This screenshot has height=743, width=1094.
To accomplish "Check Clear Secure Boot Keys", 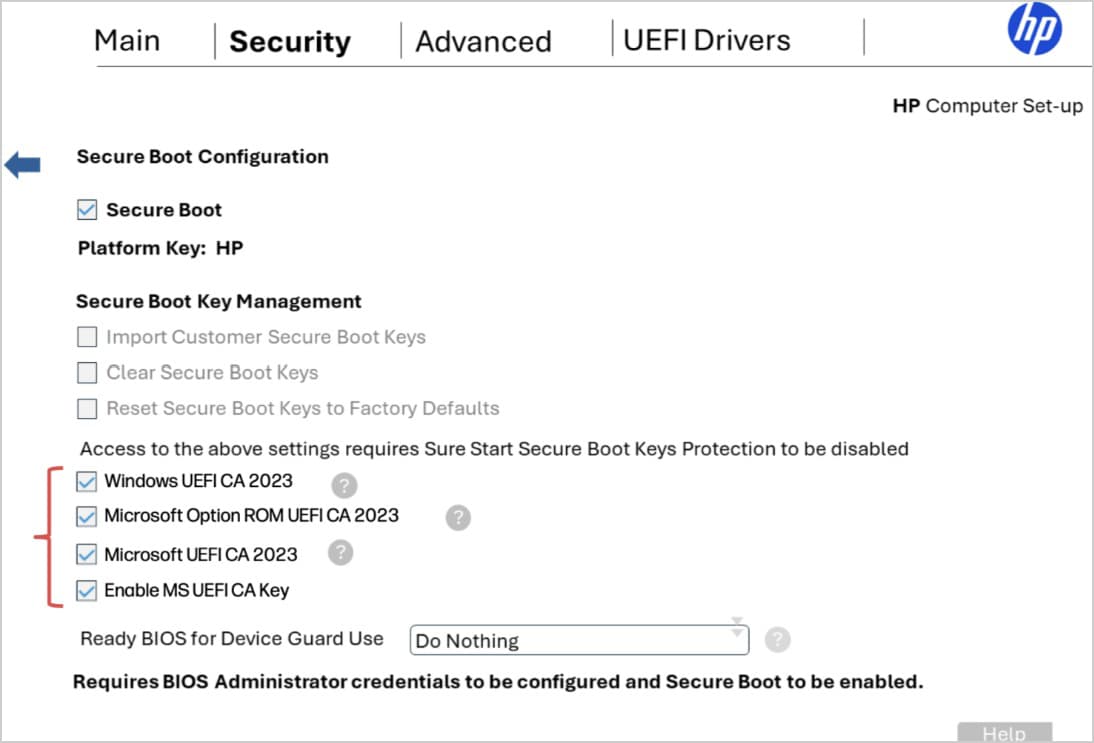I will tap(87, 373).
